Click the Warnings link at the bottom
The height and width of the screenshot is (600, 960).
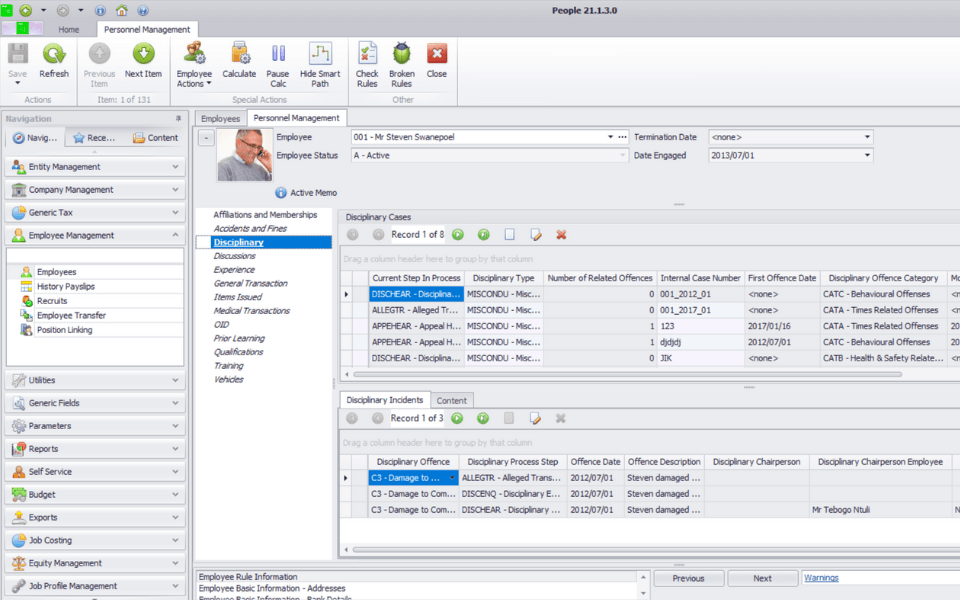click(820, 577)
